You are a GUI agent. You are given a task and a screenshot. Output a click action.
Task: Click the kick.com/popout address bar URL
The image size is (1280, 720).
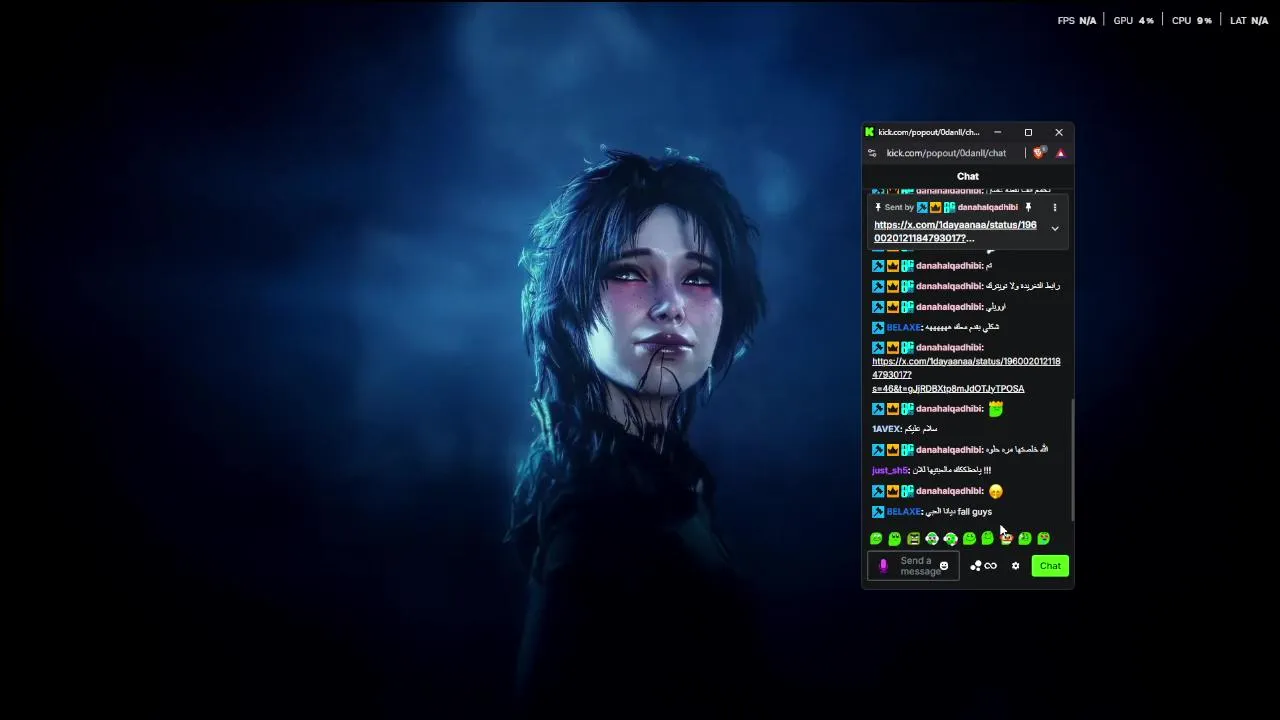(x=946, y=153)
